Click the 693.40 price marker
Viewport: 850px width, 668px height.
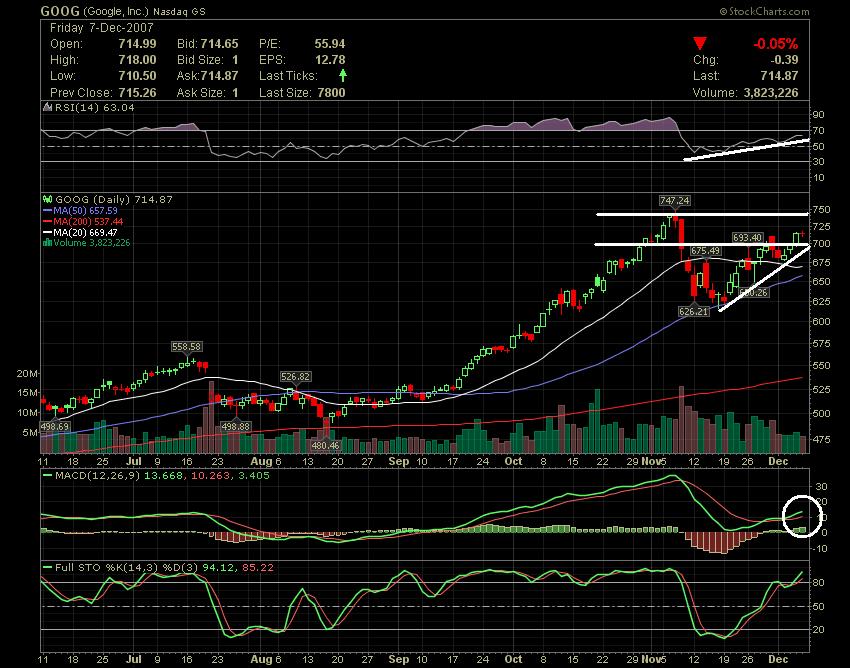pos(747,237)
